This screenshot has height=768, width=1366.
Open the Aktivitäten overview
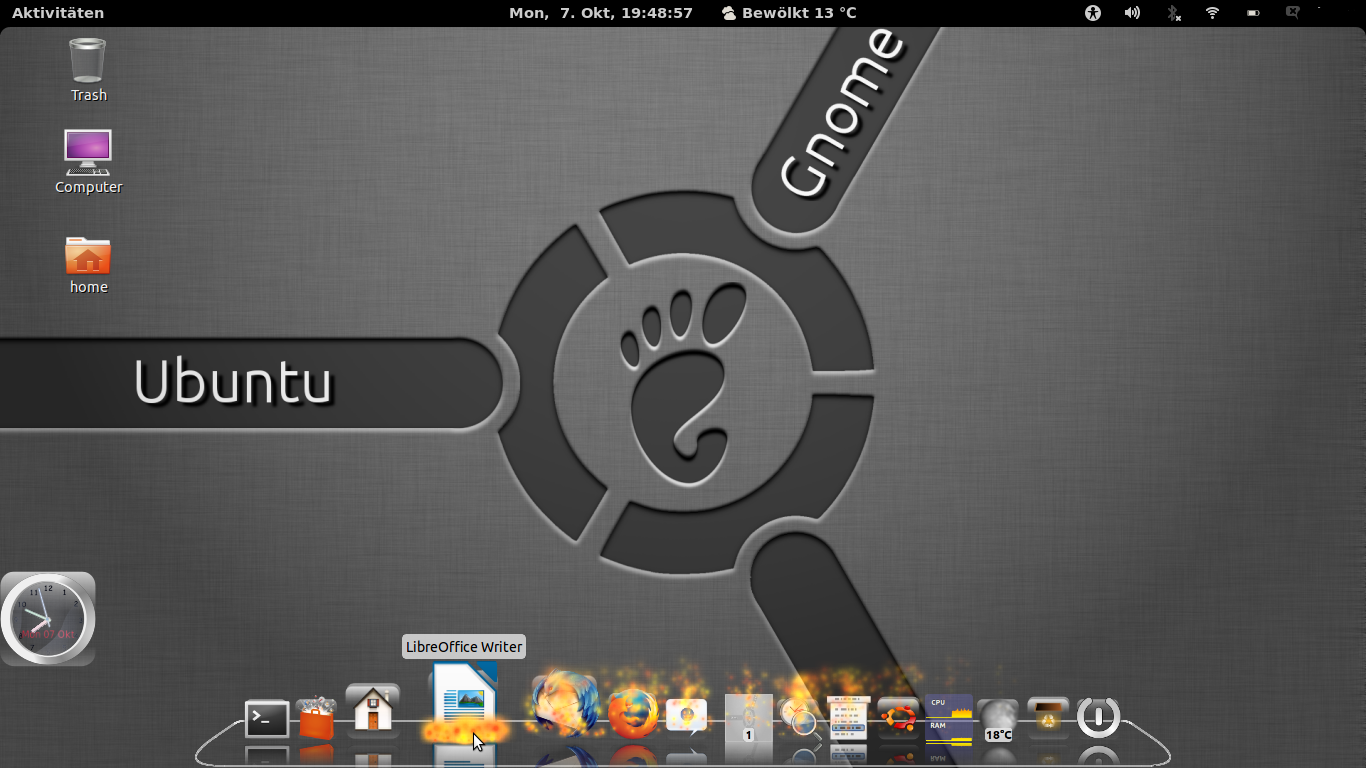tap(58, 13)
